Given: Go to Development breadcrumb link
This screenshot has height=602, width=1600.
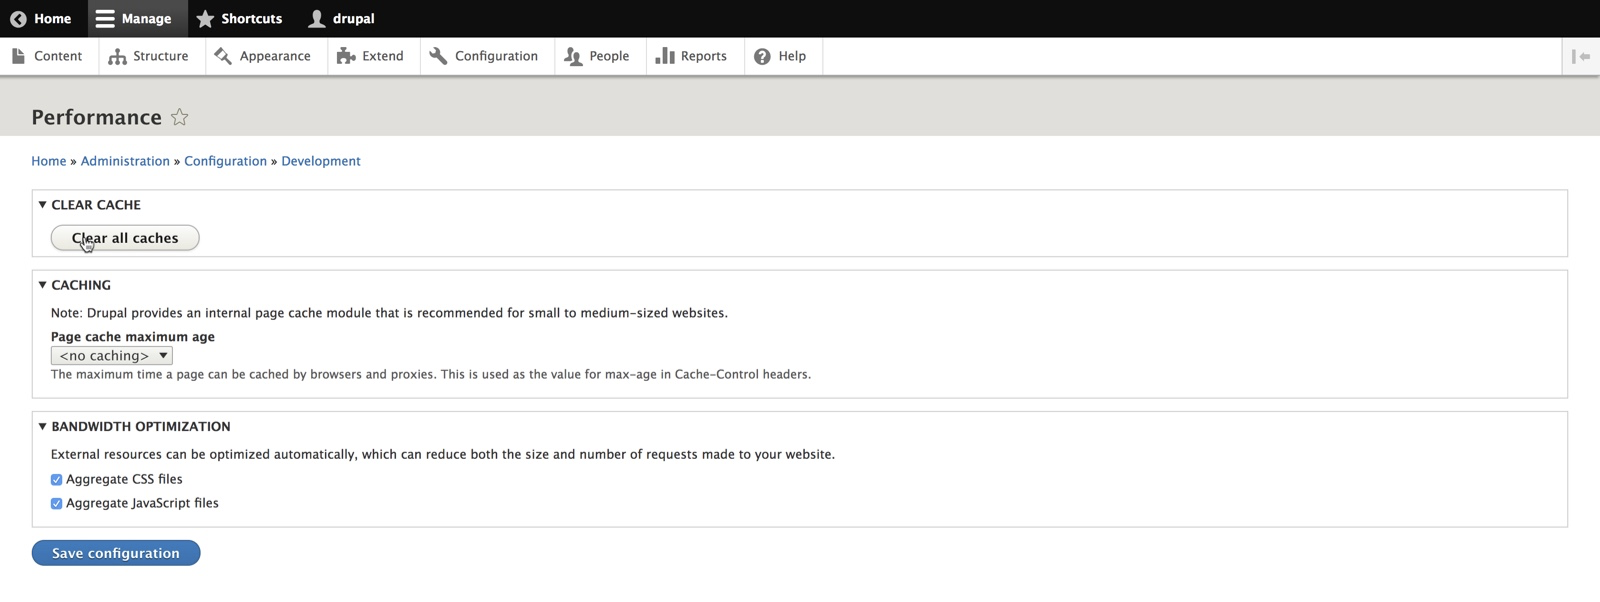Looking at the screenshot, I should 320,161.
